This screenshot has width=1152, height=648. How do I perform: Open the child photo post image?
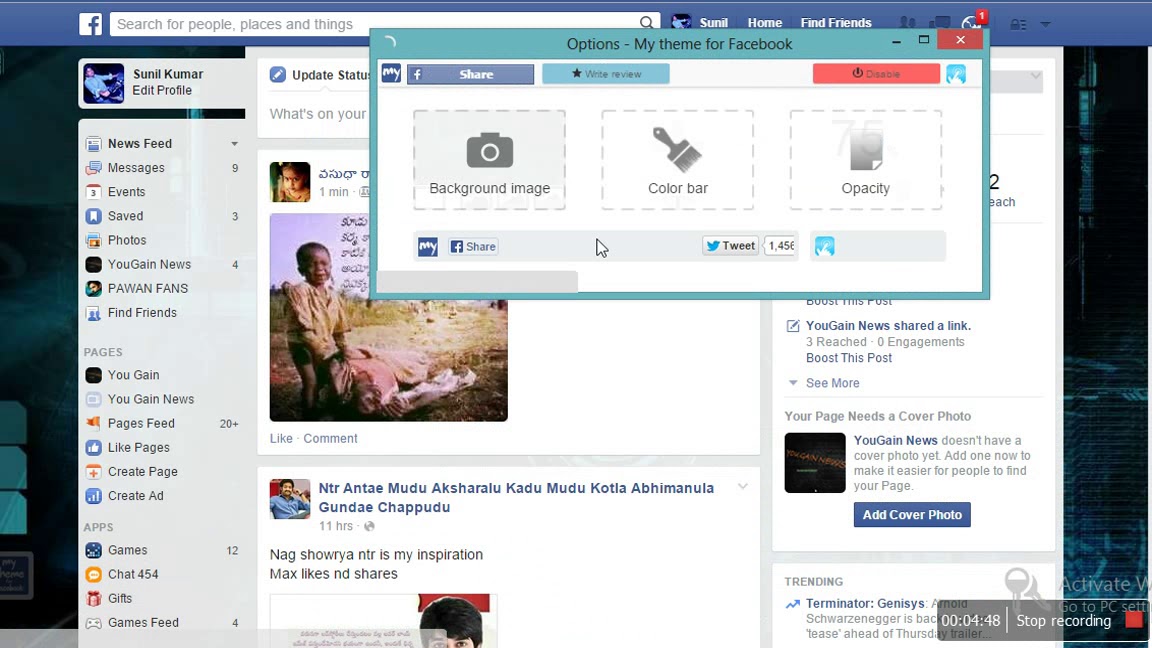point(389,317)
